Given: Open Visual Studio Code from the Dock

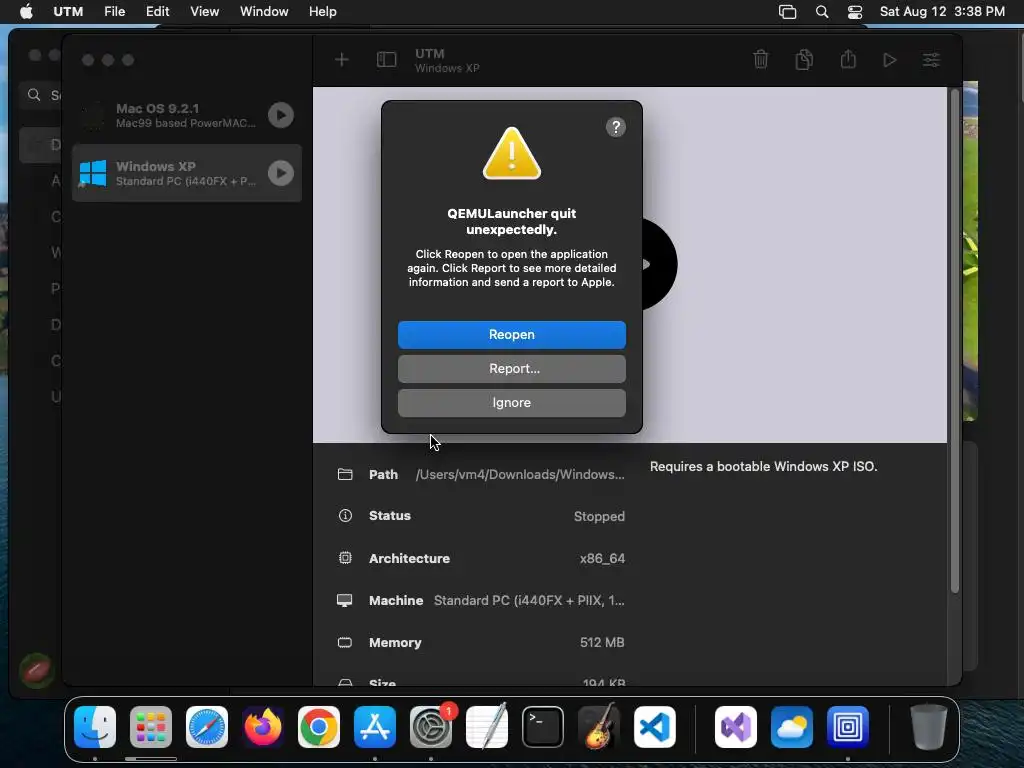Looking at the screenshot, I should (x=655, y=727).
